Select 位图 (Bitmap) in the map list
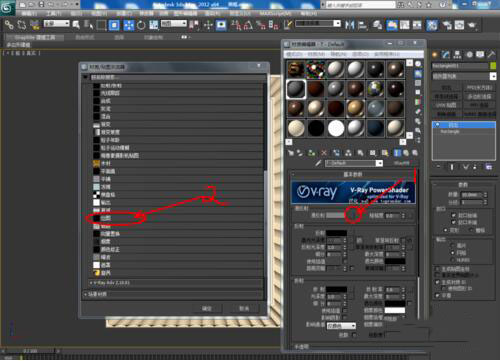Viewport: 500px width, 361px height. pos(106,218)
